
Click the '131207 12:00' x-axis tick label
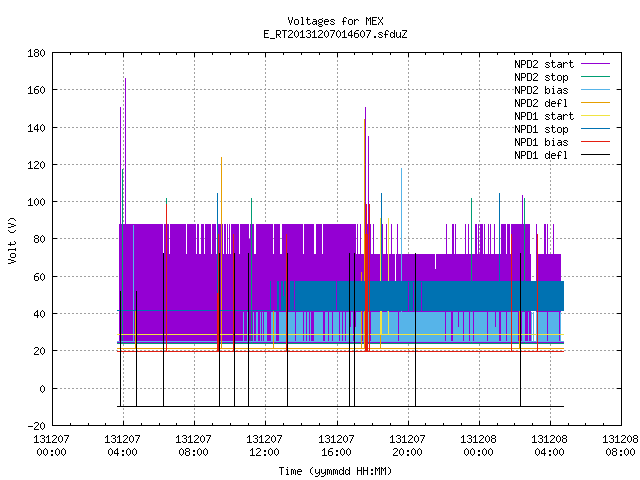click(x=264, y=446)
